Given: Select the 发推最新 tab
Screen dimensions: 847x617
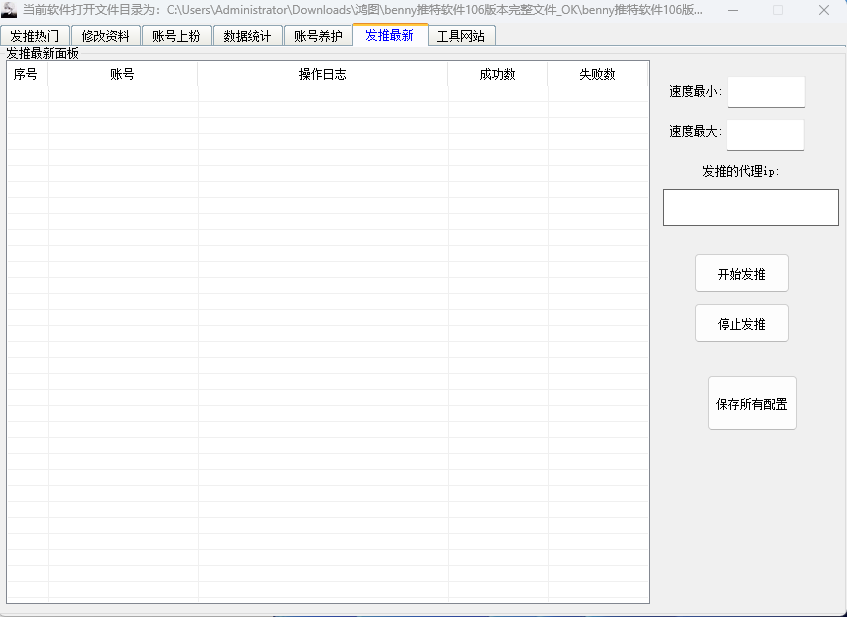Looking at the screenshot, I should coord(390,35).
